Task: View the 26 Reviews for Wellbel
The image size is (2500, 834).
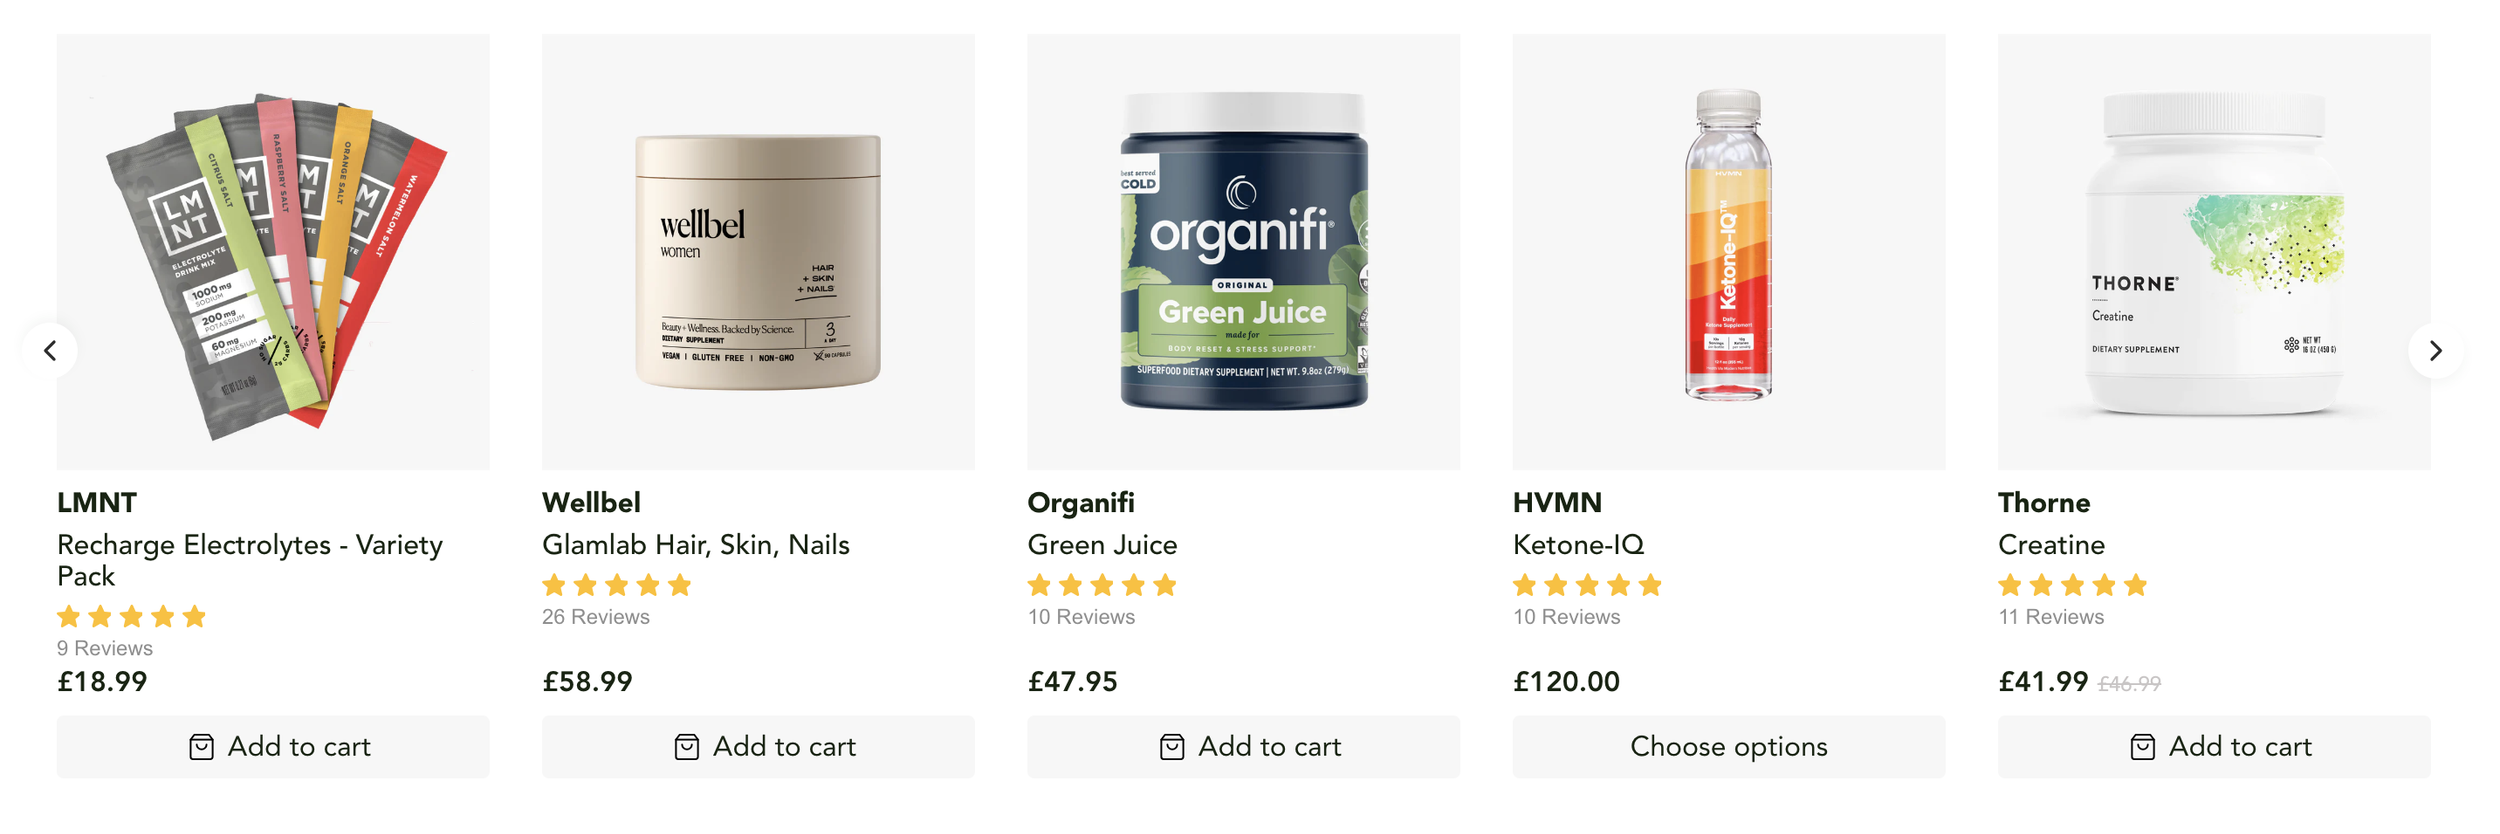Action: tap(595, 617)
